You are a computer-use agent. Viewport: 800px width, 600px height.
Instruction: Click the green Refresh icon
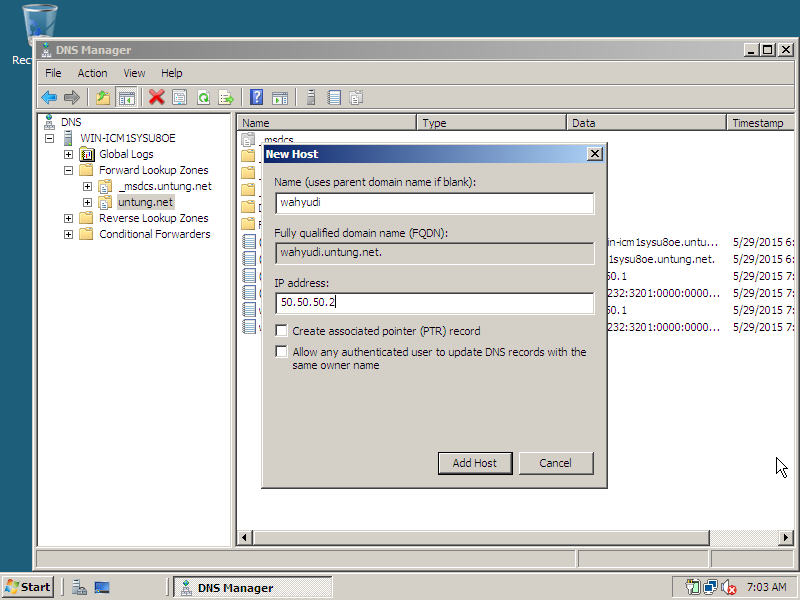(x=203, y=97)
